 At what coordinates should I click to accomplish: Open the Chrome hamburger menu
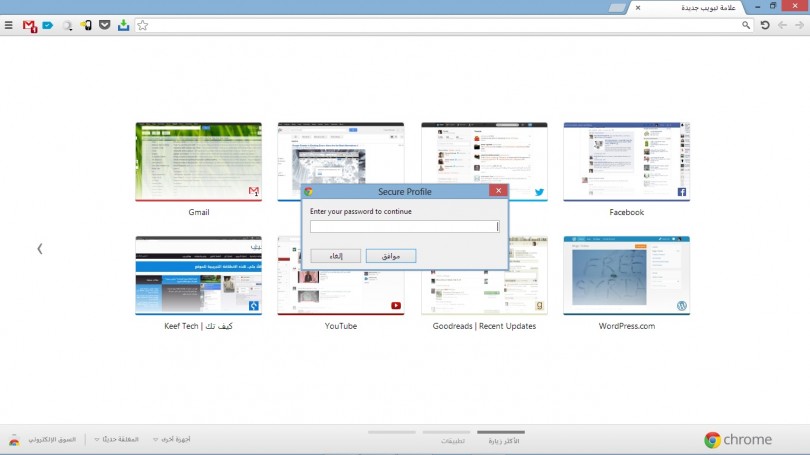pos(8,25)
